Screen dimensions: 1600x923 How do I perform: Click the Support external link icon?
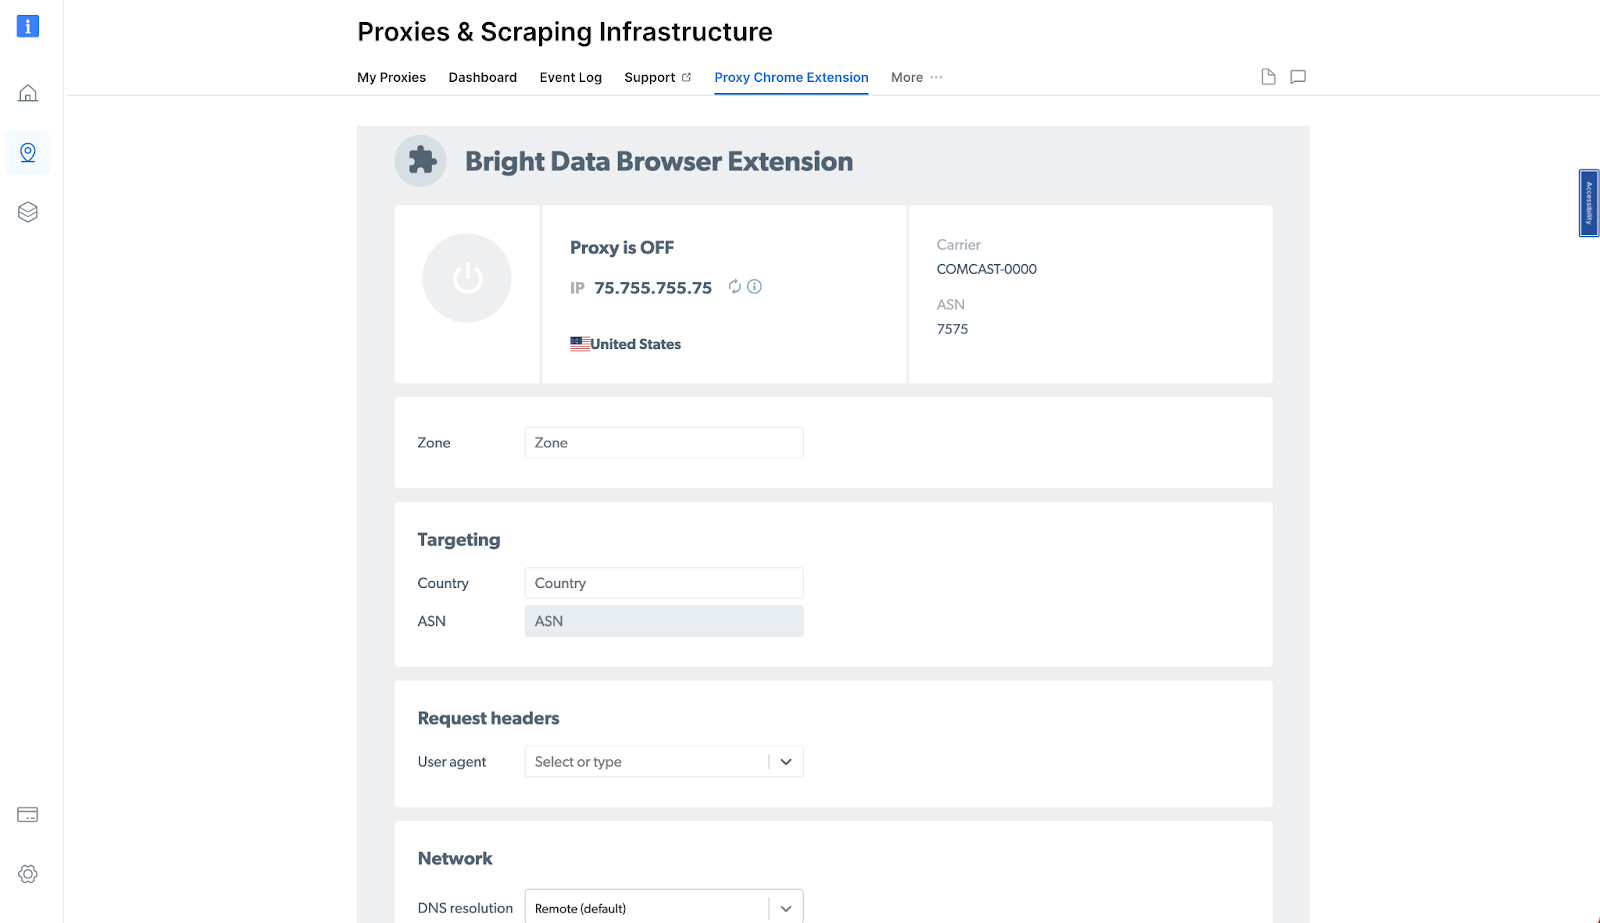686,77
